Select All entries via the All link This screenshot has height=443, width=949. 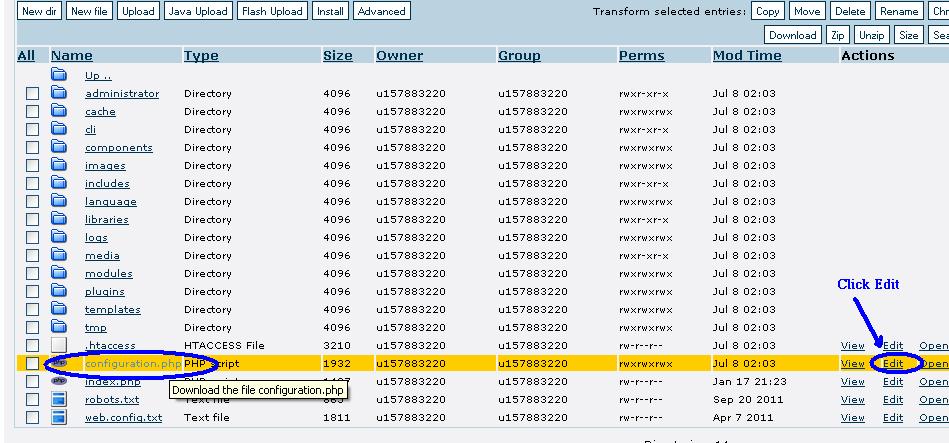[x=26, y=56]
